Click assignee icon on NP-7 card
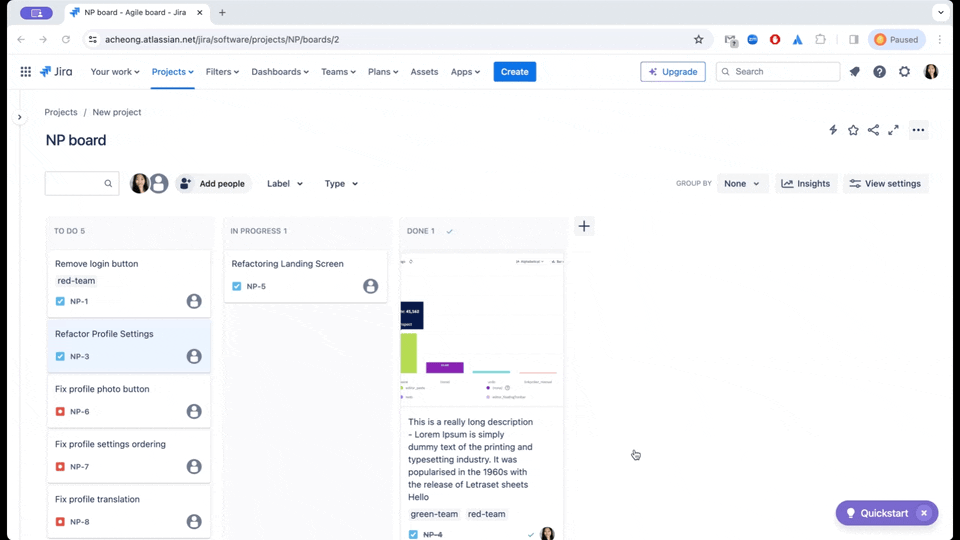960x540 pixels. pyautogui.click(x=194, y=467)
